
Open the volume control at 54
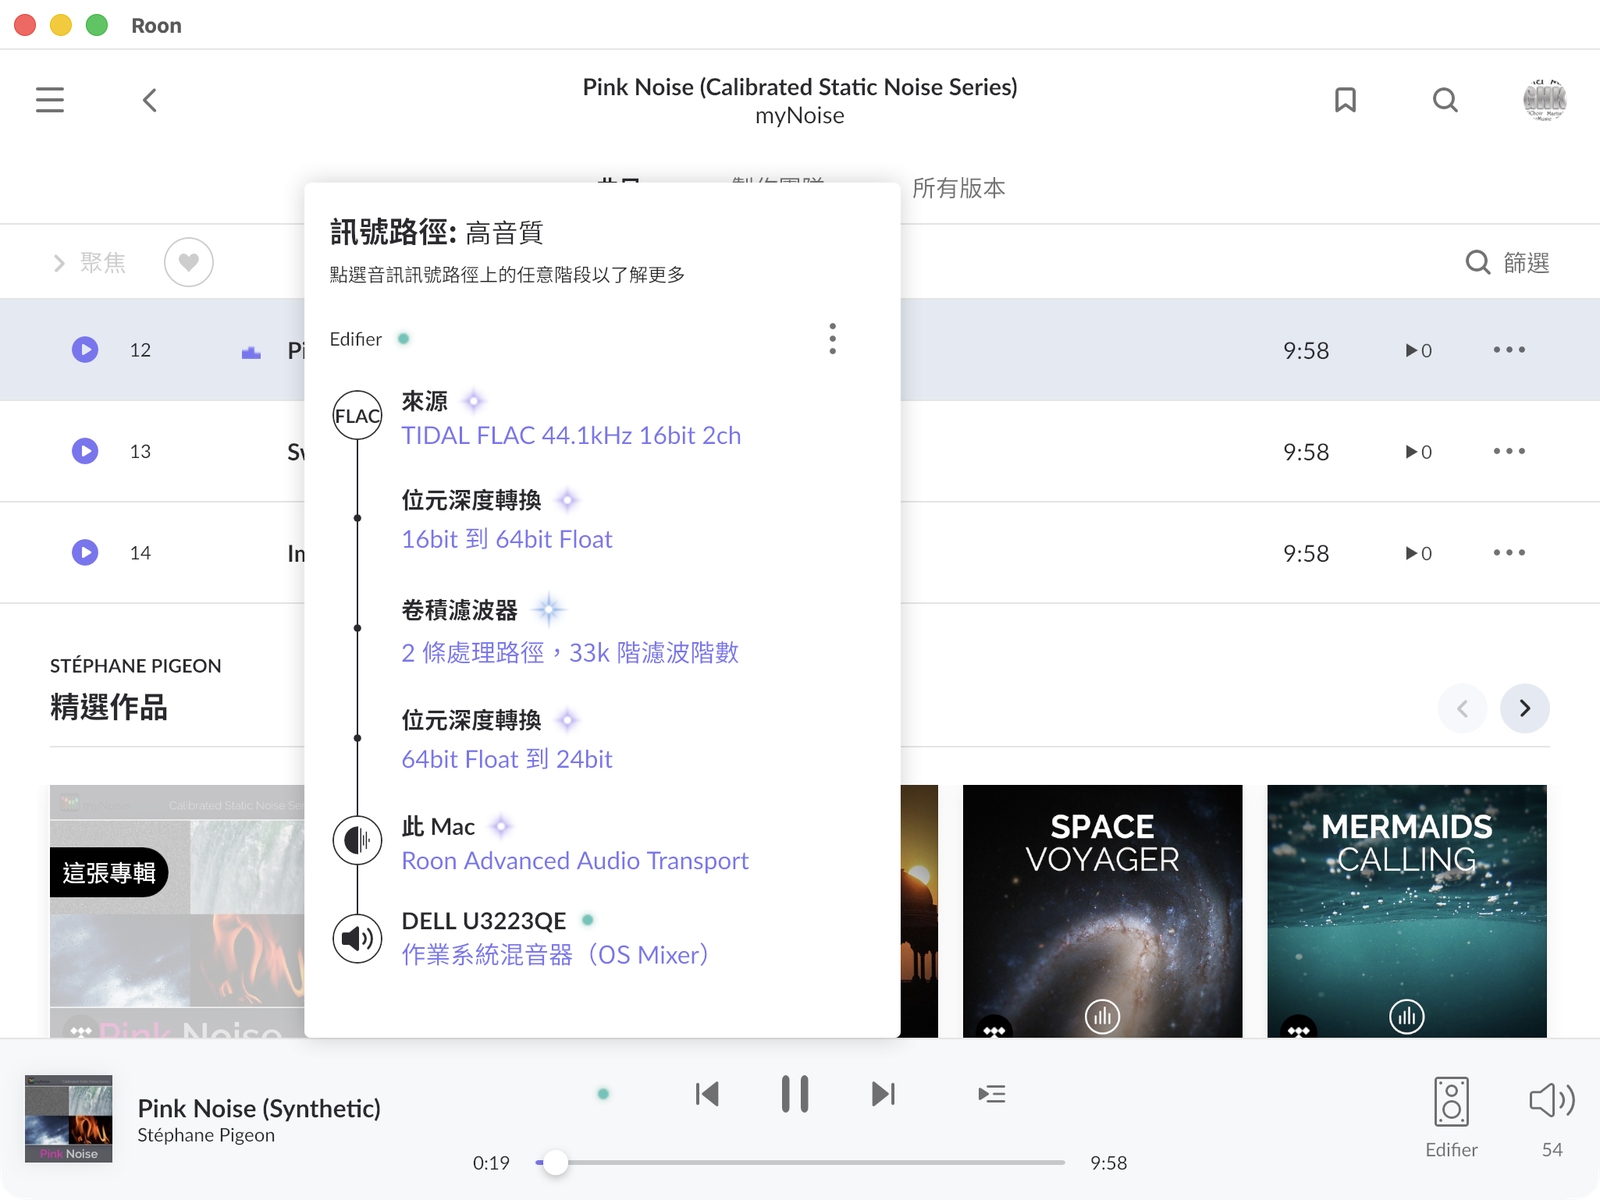pos(1552,1117)
